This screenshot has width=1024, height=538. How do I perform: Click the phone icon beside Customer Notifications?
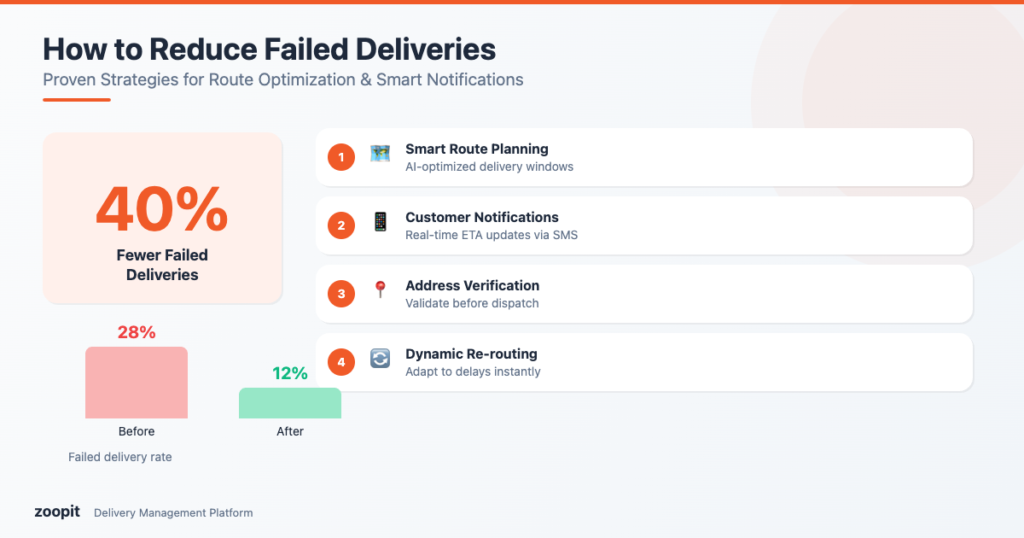coord(380,222)
